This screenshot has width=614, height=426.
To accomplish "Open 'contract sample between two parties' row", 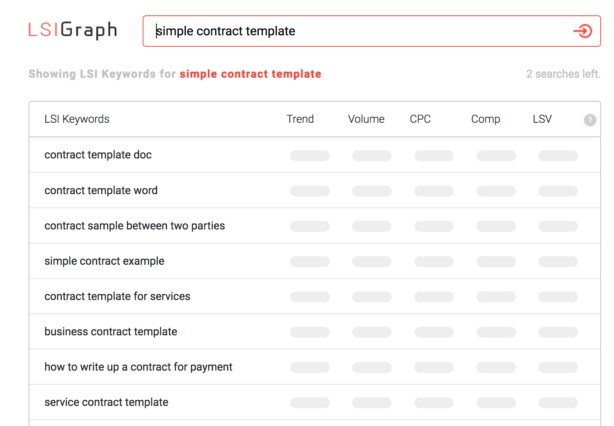I will 134,226.
